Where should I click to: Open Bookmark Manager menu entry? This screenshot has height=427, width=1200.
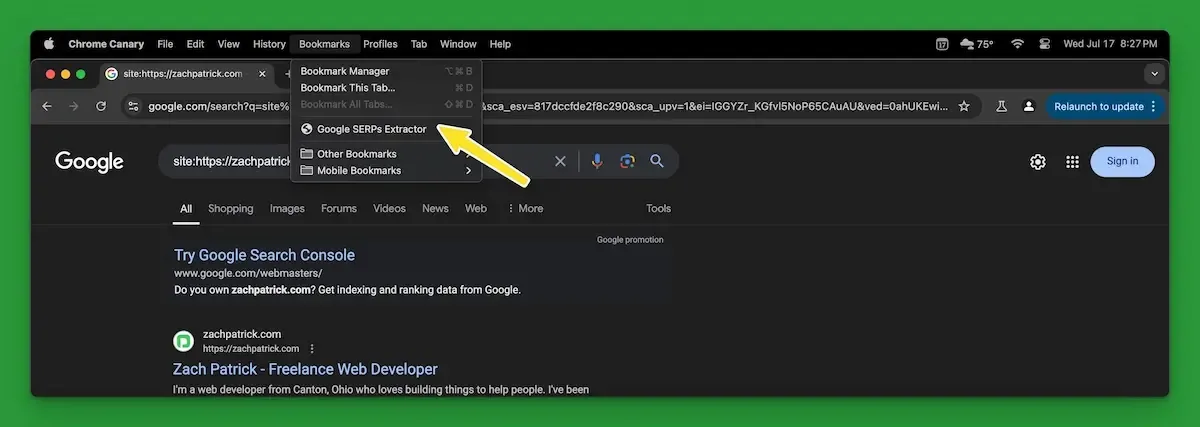(345, 71)
